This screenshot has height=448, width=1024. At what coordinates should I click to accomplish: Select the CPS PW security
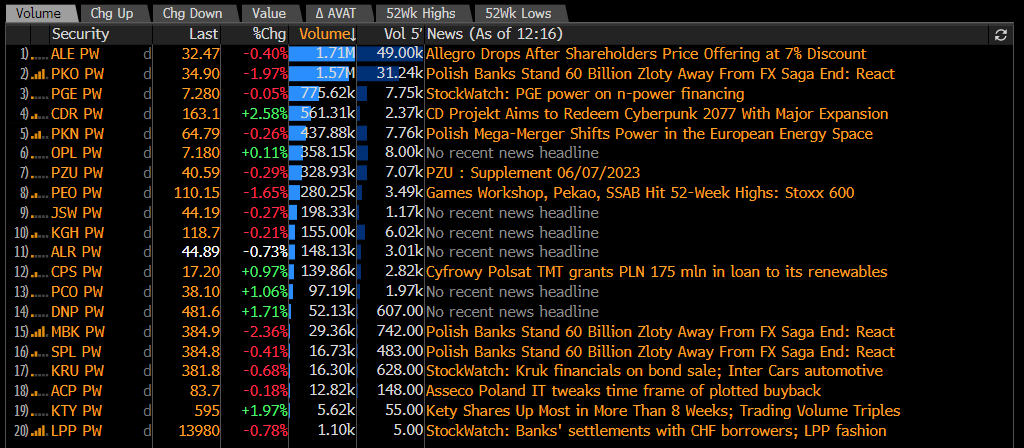(x=76, y=272)
